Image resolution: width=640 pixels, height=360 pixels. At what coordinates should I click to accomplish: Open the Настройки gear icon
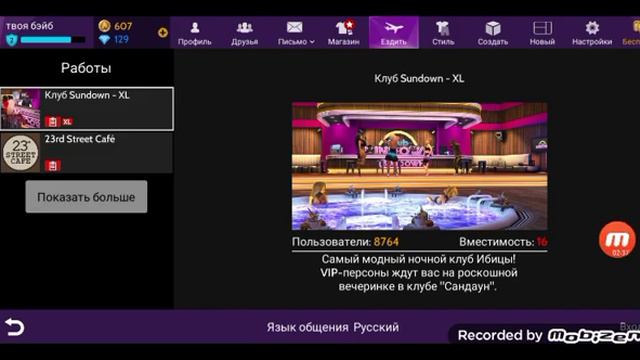click(592, 28)
